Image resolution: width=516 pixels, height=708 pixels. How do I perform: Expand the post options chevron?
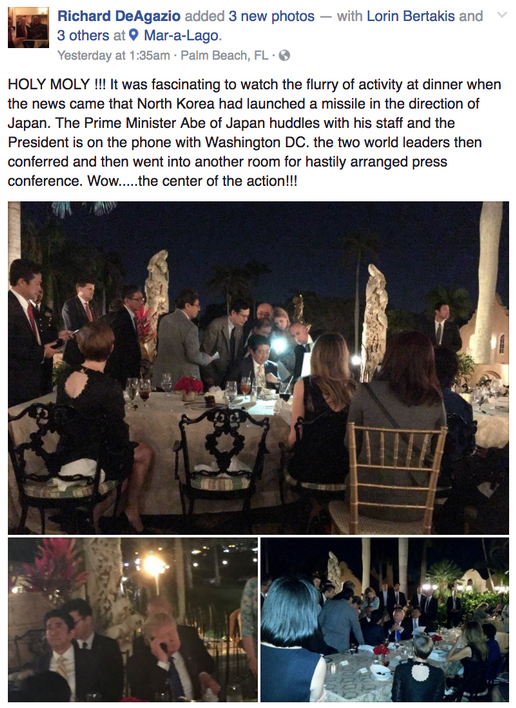(502, 15)
